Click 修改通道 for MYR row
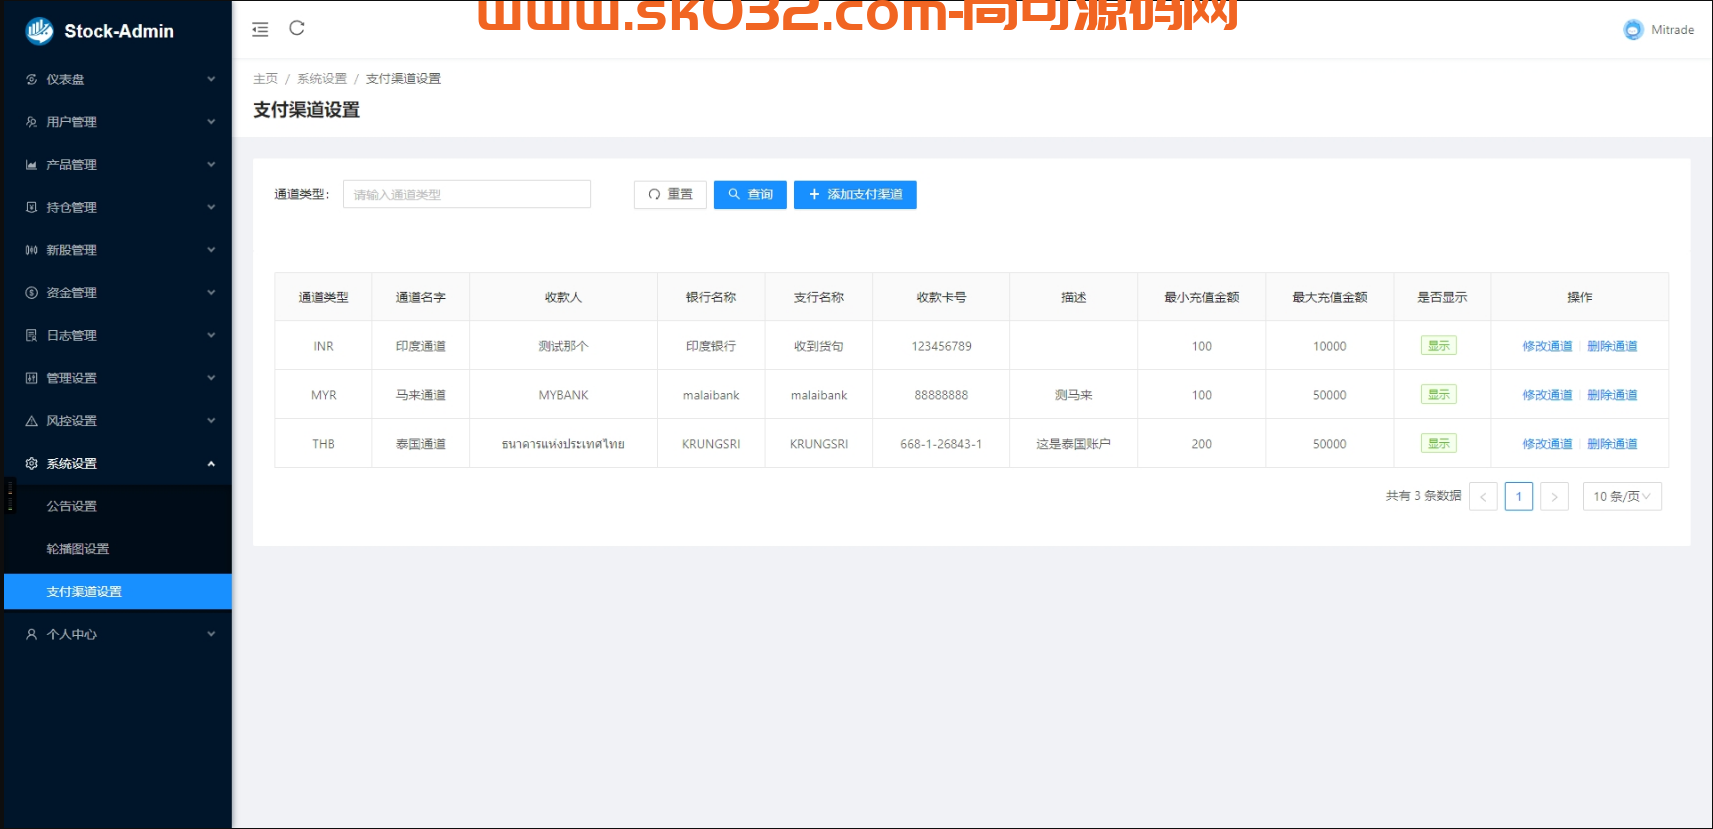Screen dimensions: 1713x829 click(x=1547, y=395)
